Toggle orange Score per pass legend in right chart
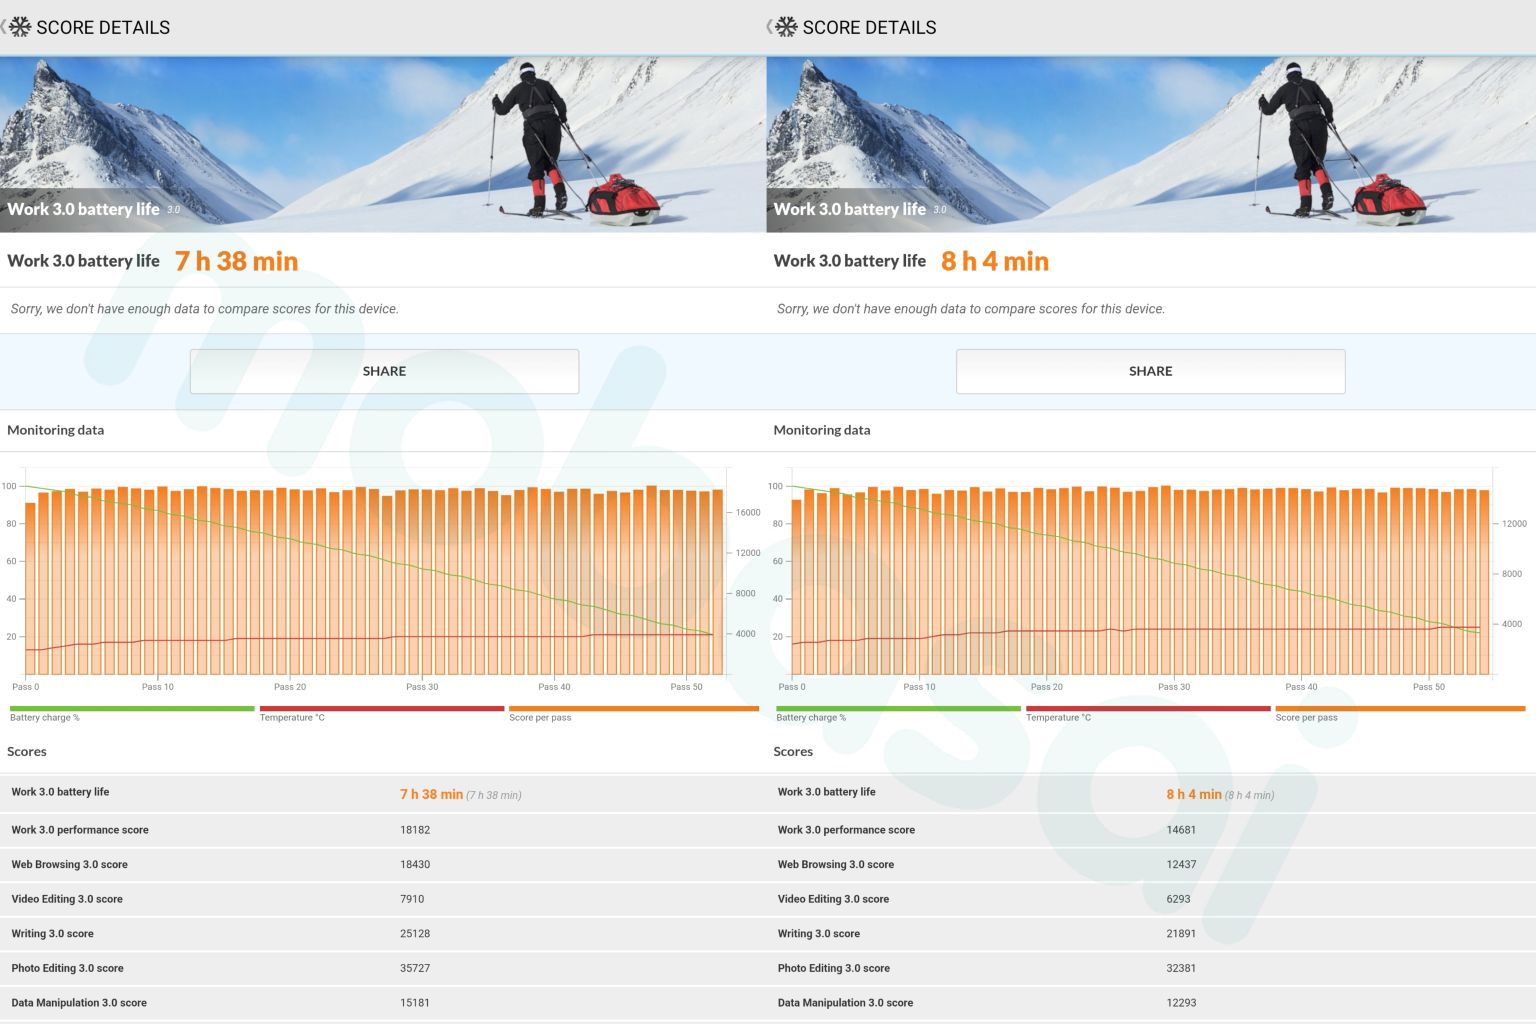Screen dimensions: 1536x1024 tap(1399, 712)
